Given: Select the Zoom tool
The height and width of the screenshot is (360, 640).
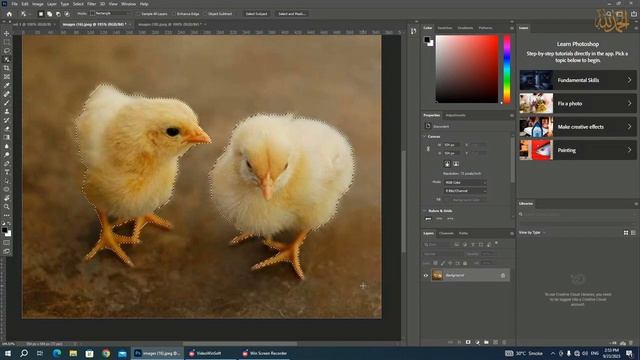Looking at the screenshot, I should pos(7,207).
